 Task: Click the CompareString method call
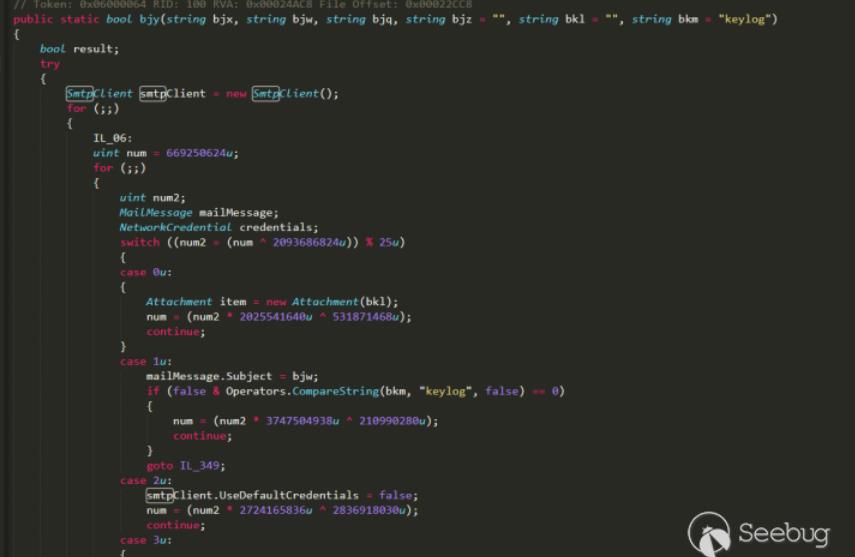coord(335,391)
